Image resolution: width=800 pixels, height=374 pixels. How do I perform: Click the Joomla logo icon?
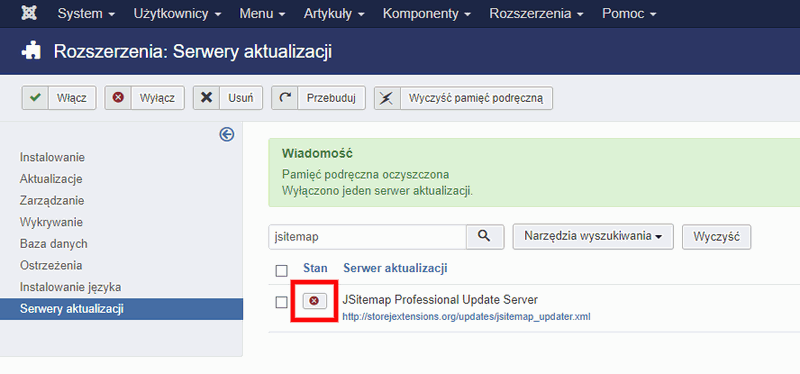pos(29,13)
